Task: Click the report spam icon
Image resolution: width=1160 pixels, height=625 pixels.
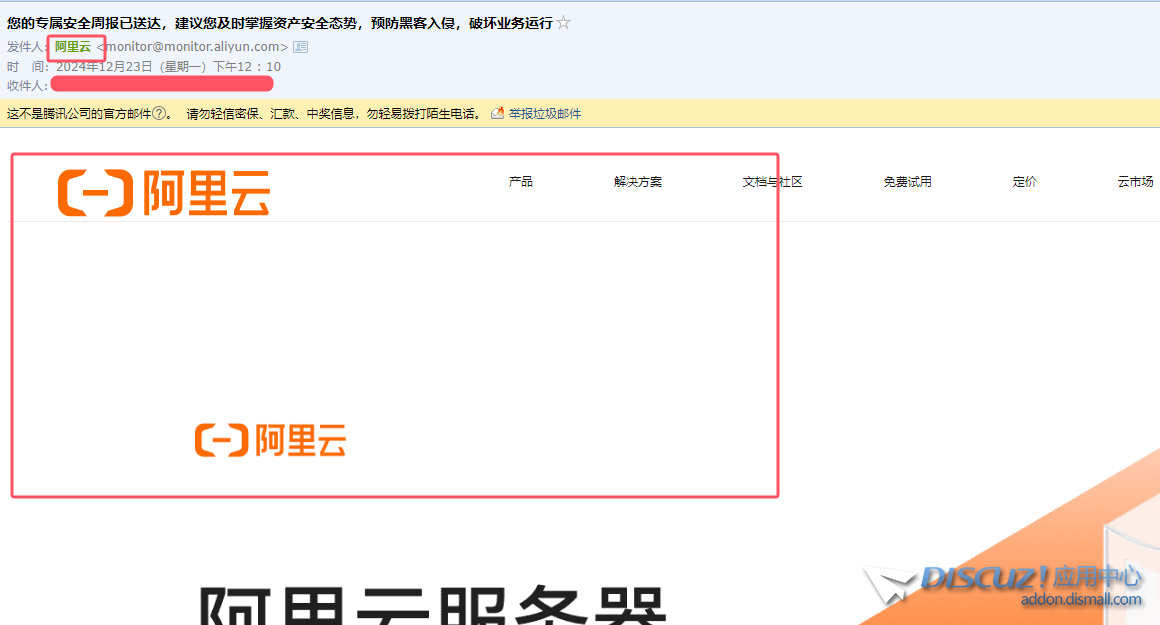Action: (498, 113)
